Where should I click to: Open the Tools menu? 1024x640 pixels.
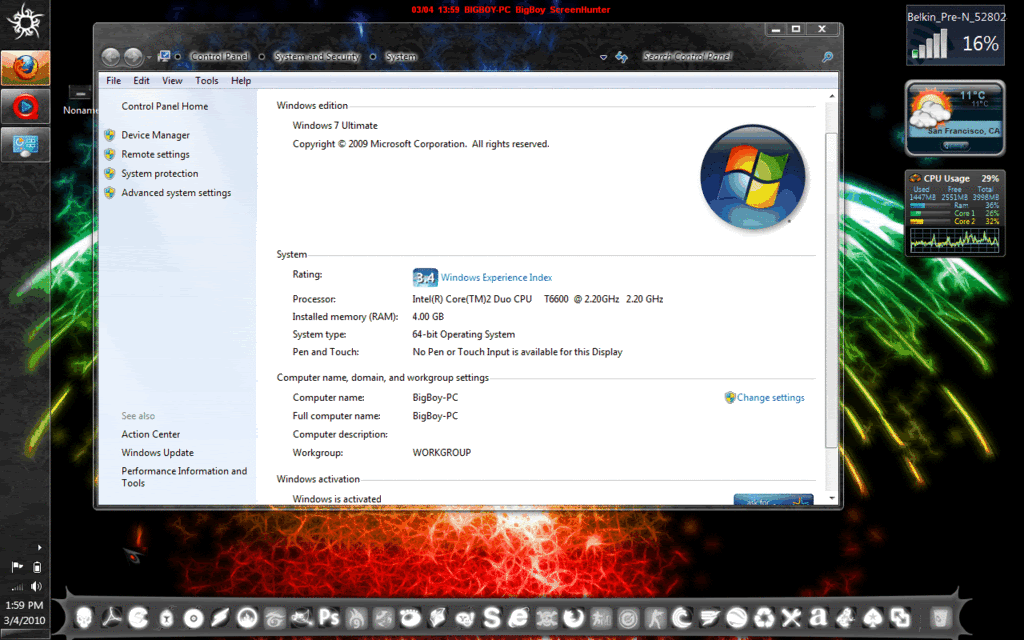pyautogui.click(x=206, y=80)
